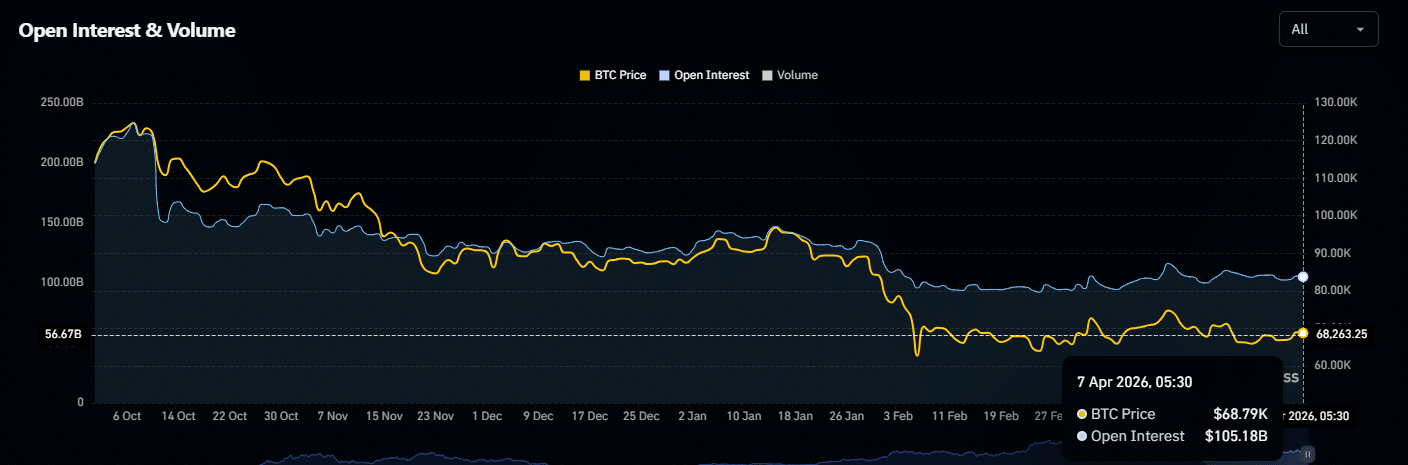Click the 68,263.25 price label on right axis
The image size is (1408, 465).
coord(1341,335)
